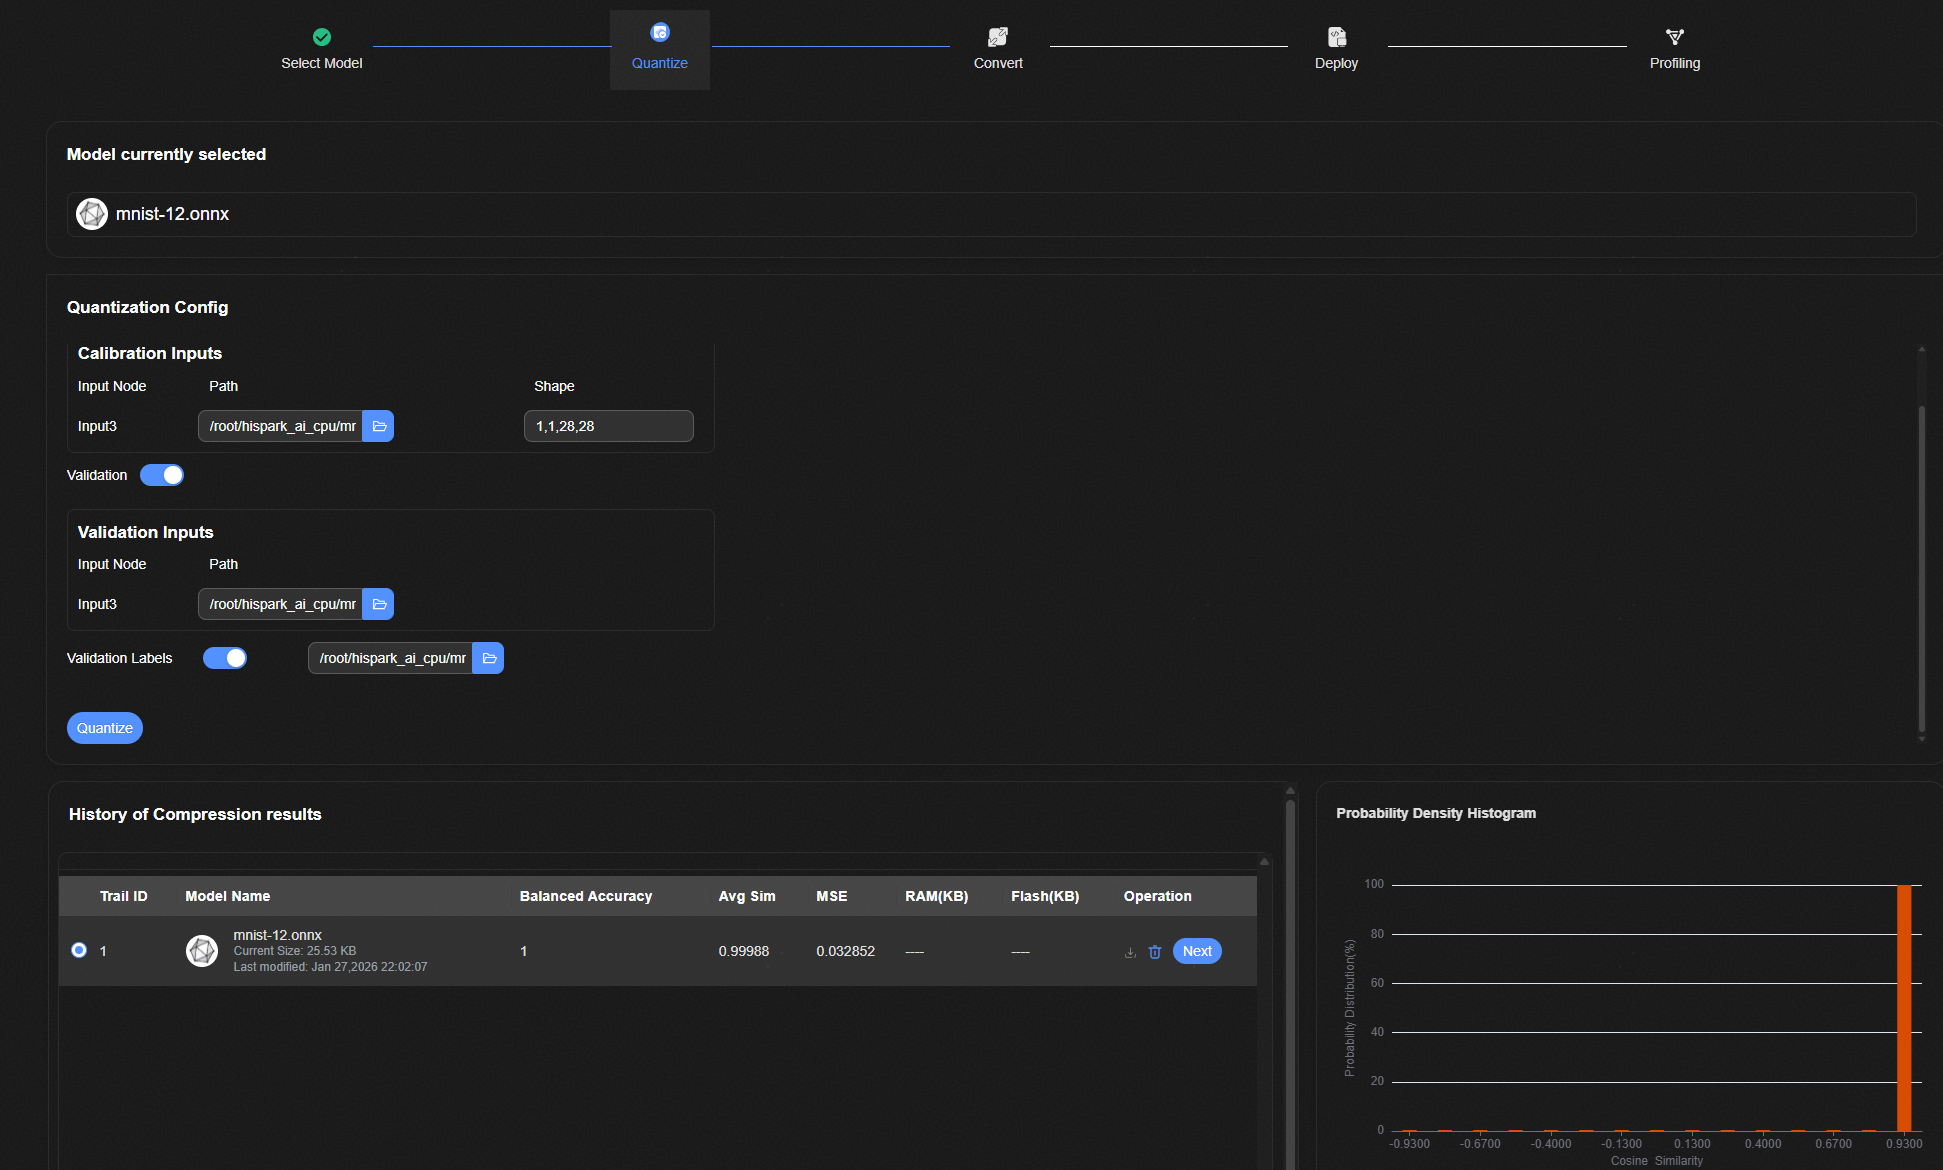The image size is (1943, 1170).
Task: Browse for the validation labels path folder
Action: point(489,658)
